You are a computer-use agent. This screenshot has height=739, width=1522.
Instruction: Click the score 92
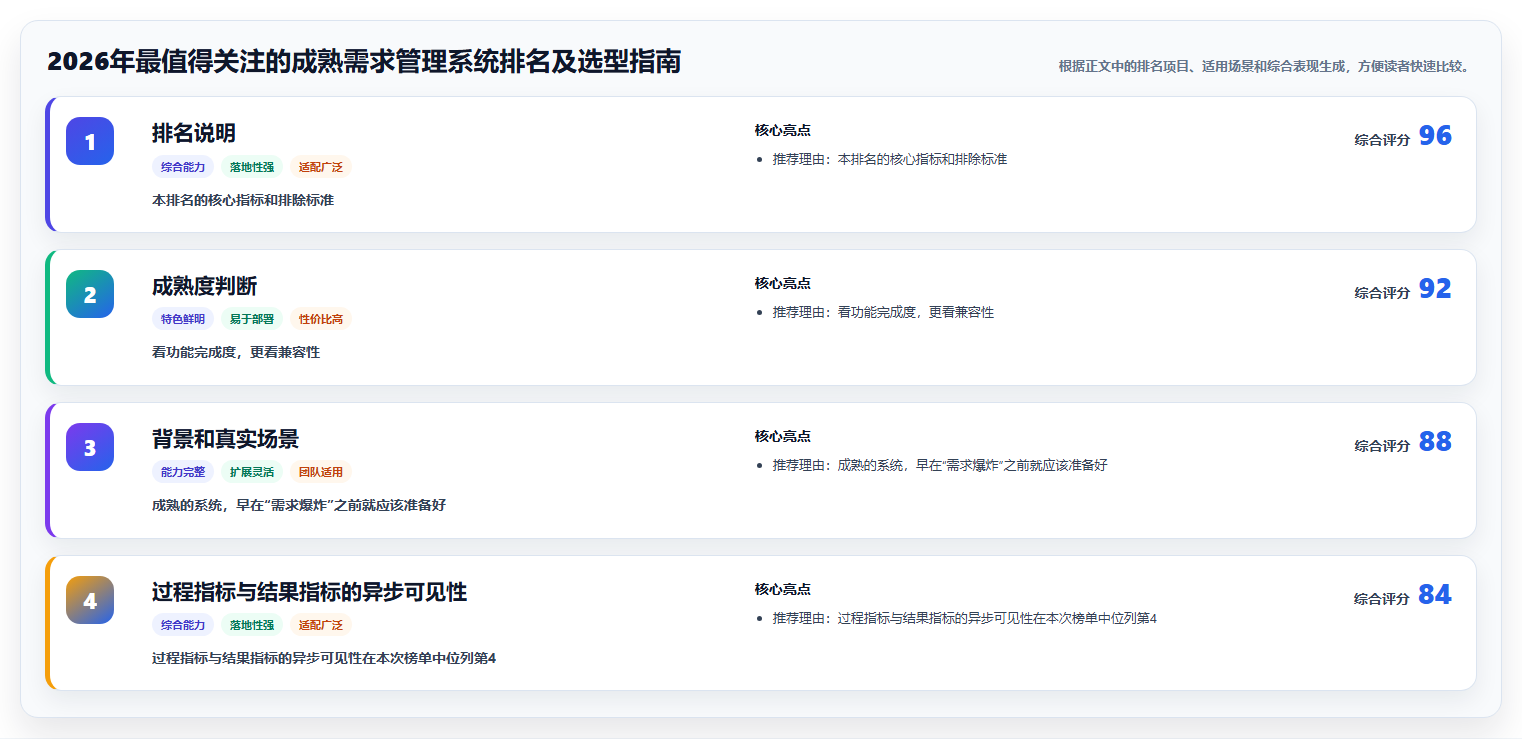click(1435, 289)
